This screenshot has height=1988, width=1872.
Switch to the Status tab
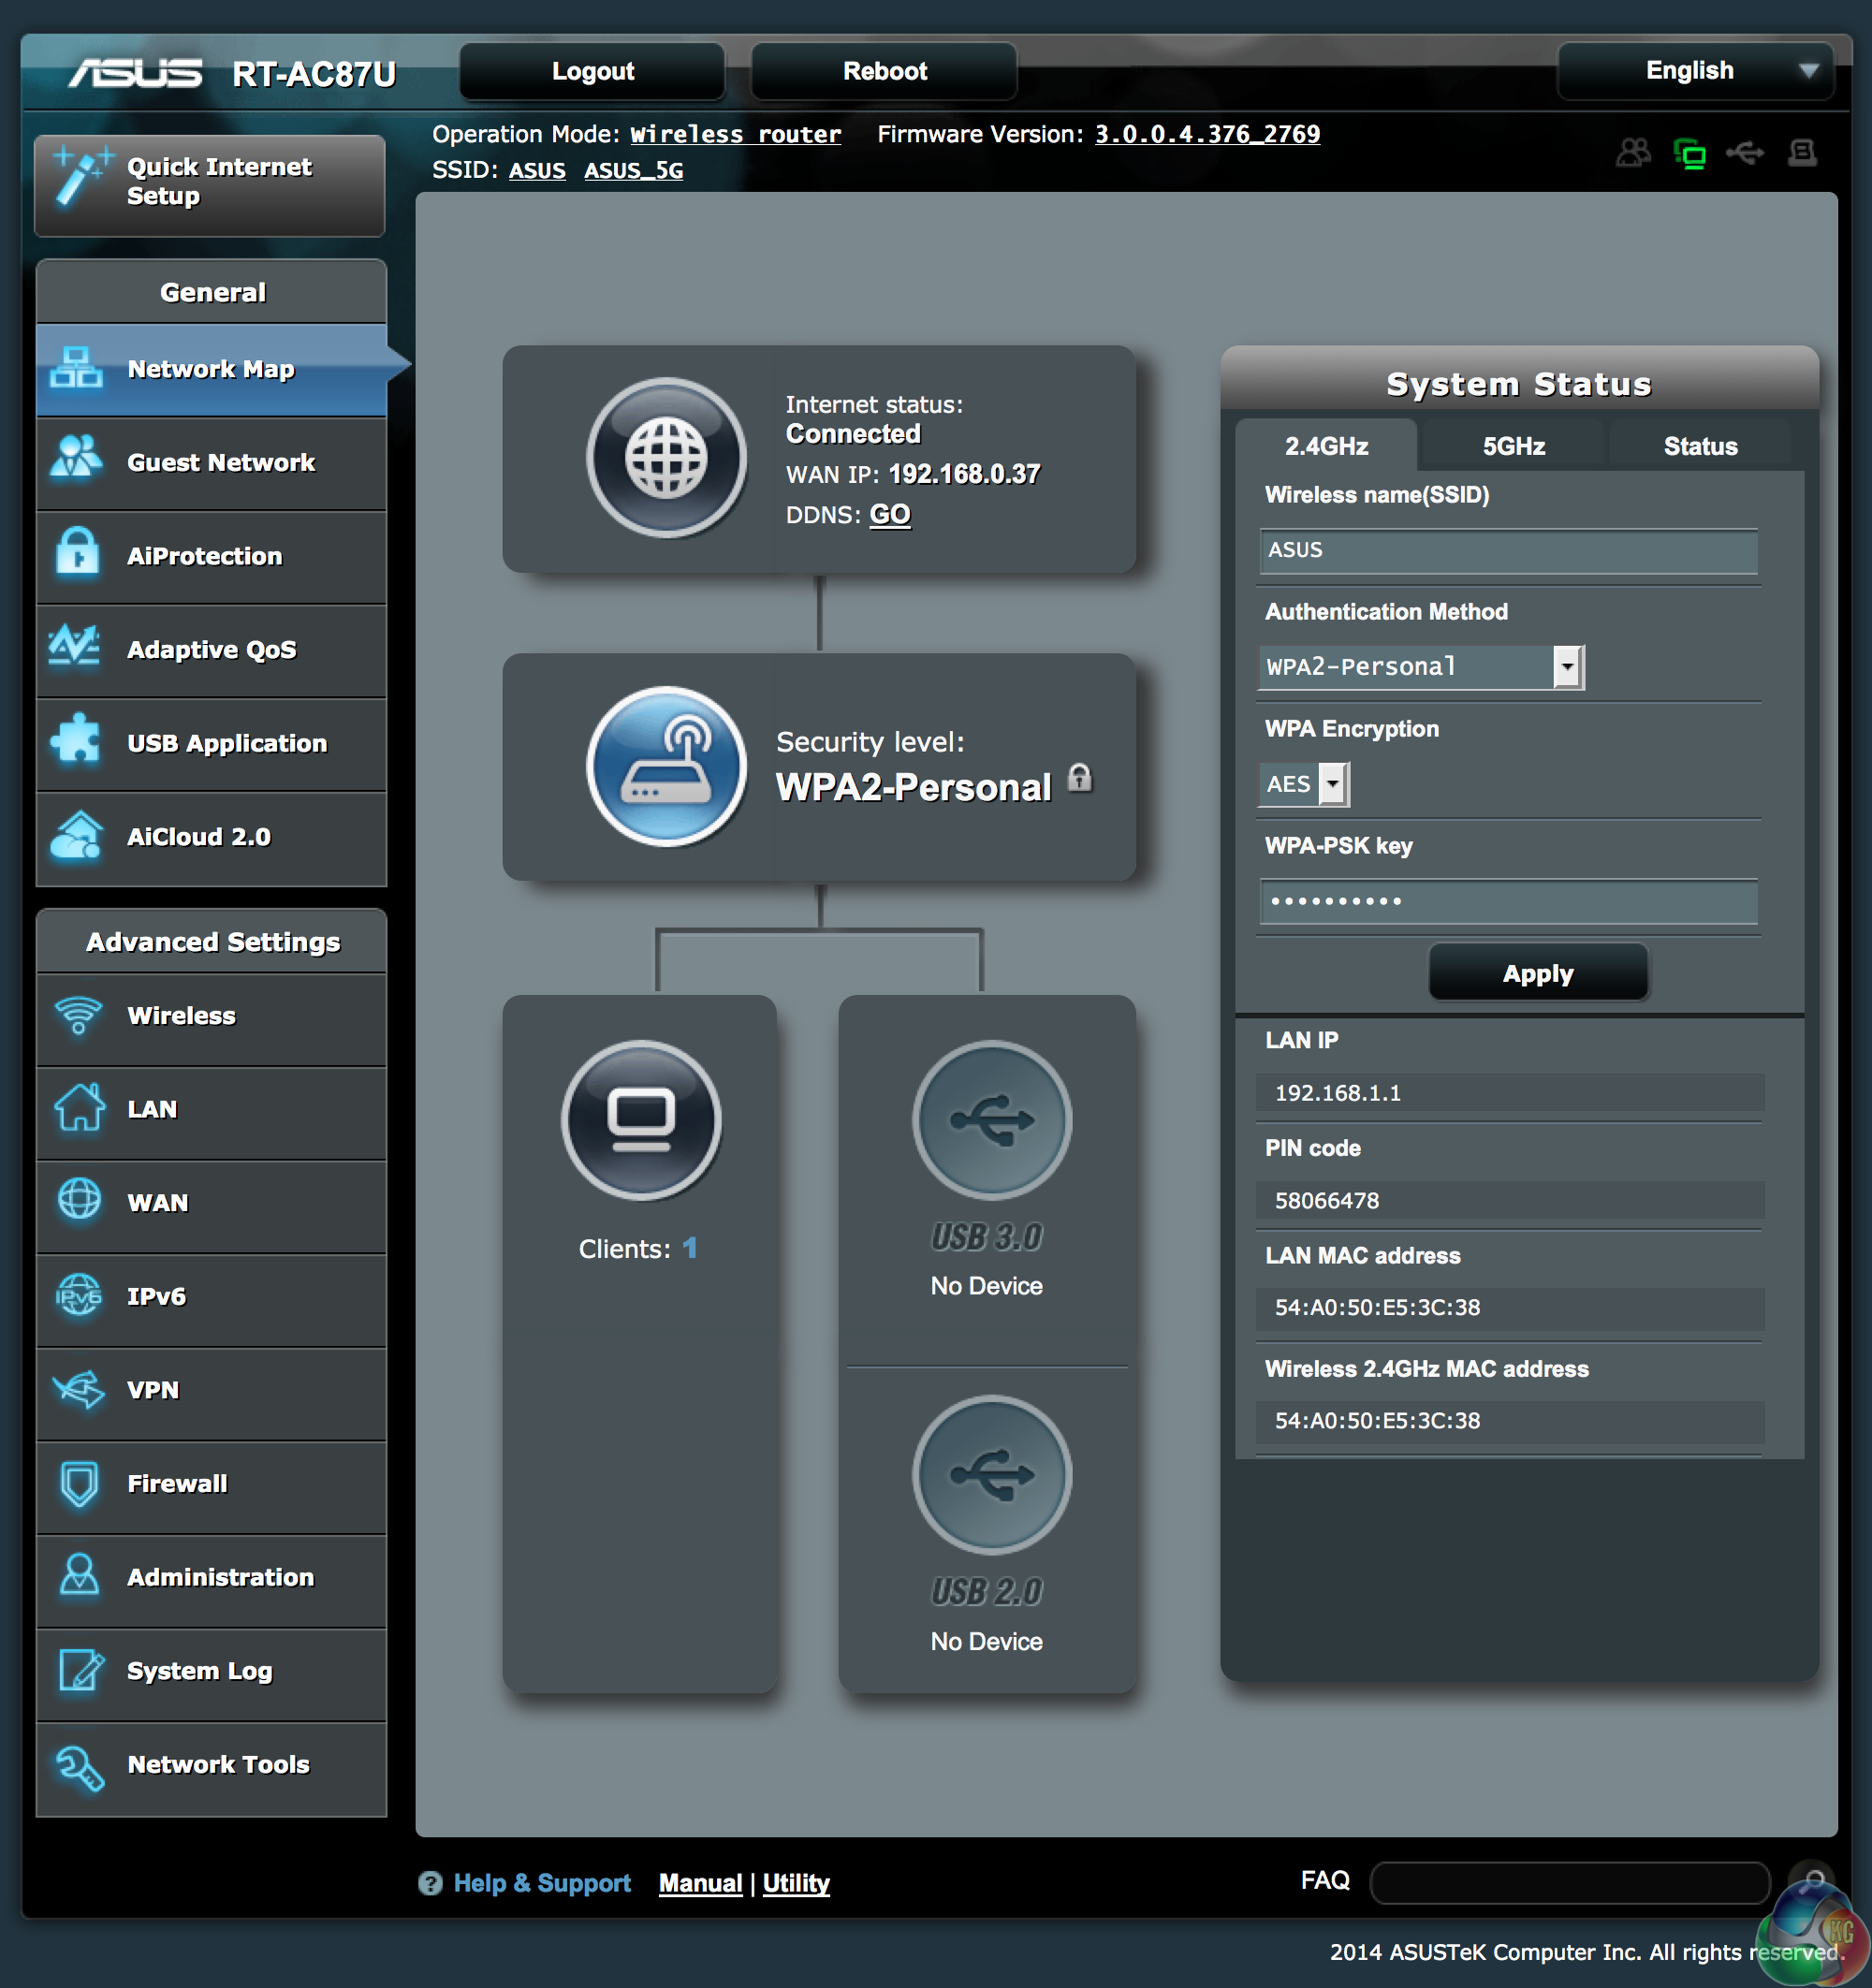[1699, 446]
